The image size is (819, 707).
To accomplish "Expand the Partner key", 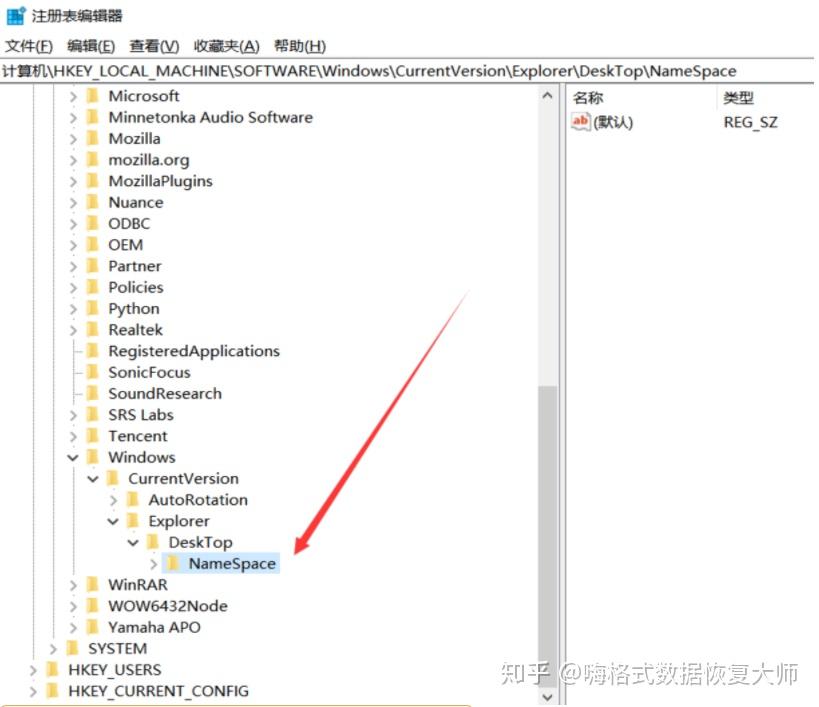I will tap(73, 267).
